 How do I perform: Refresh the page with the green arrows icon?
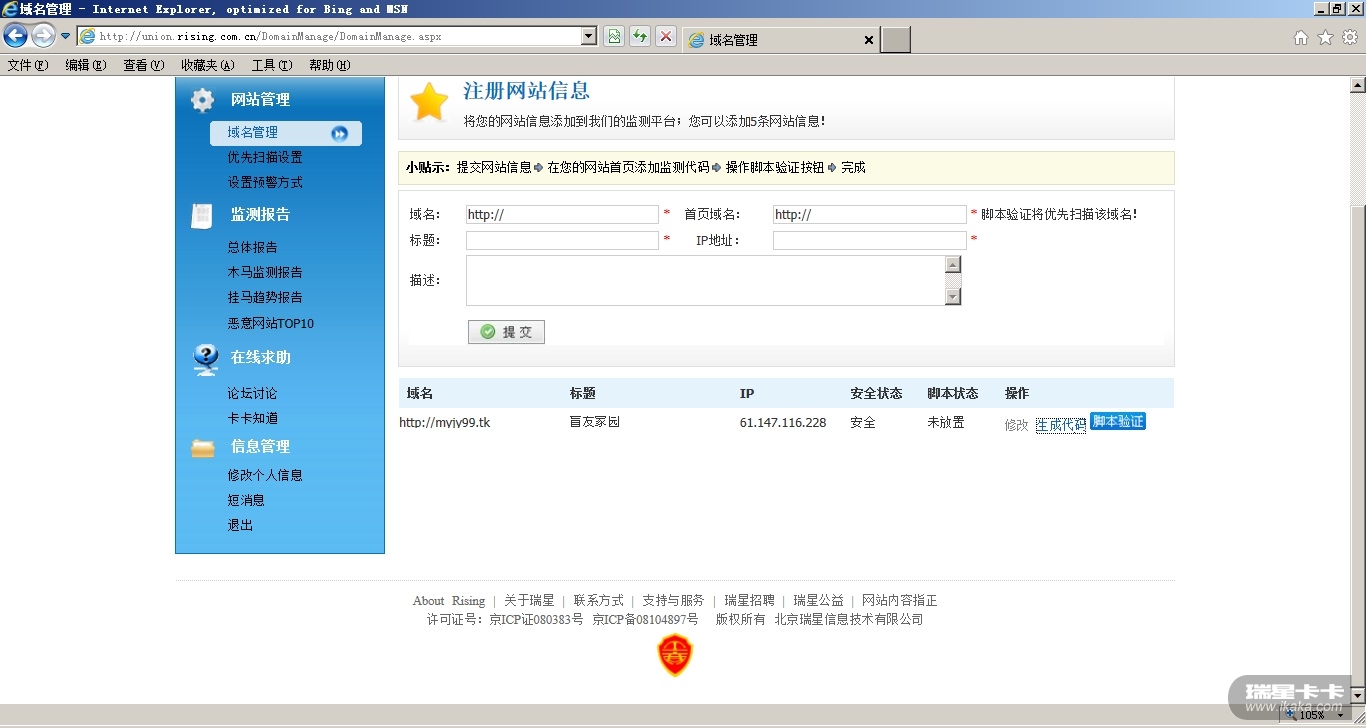click(640, 36)
